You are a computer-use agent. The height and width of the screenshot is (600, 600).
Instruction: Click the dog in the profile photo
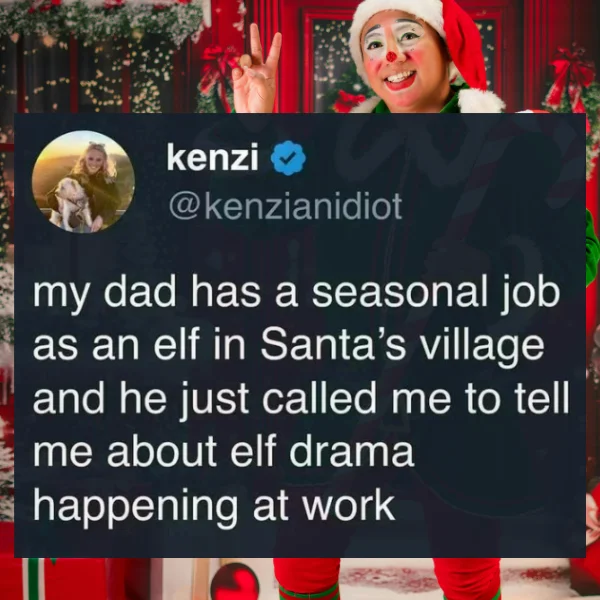coord(70,204)
